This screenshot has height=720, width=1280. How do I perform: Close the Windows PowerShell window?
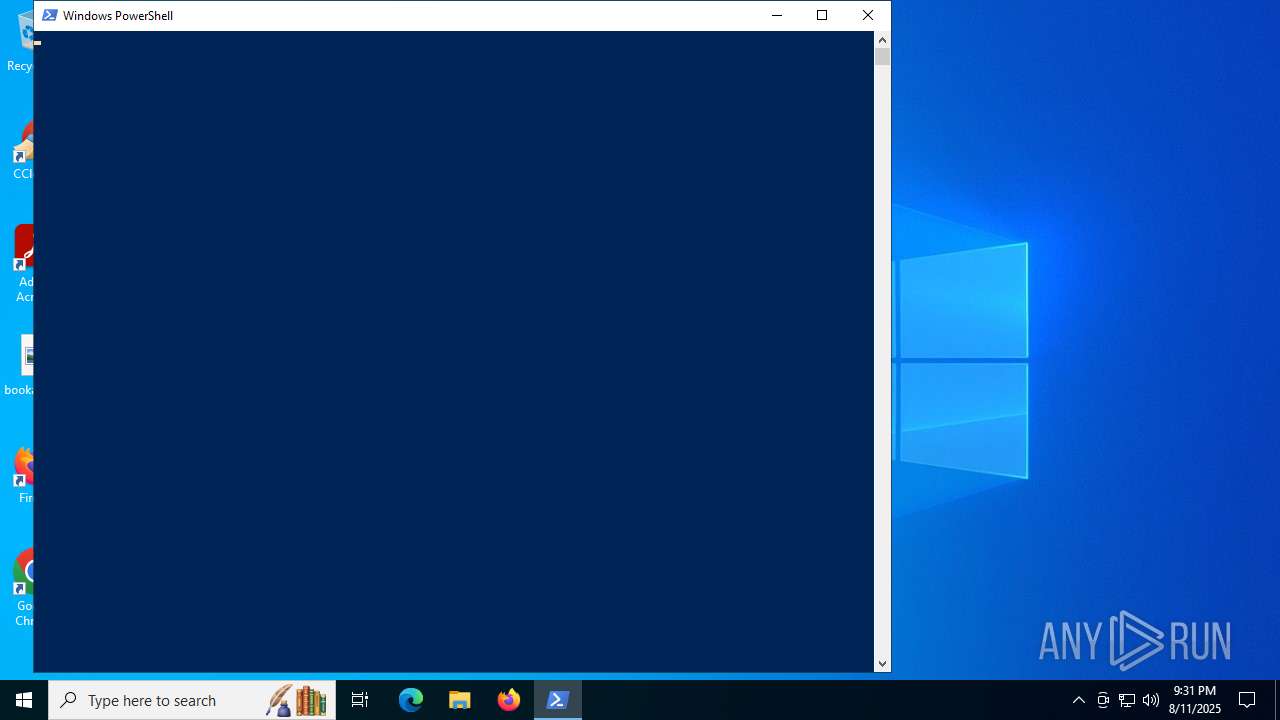tap(868, 15)
